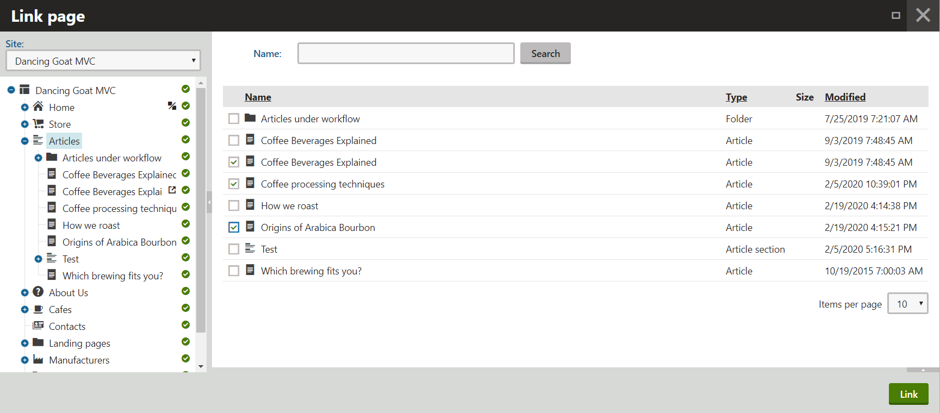940x413 pixels.
Task: Select Which brewing fits you? in tree
Action: tap(113, 276)
